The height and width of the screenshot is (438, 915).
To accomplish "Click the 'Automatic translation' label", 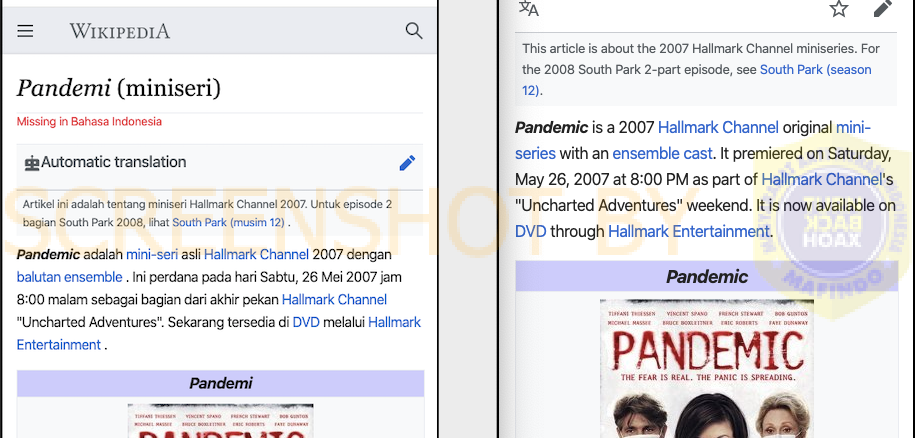I will click(x=114, y=162).
